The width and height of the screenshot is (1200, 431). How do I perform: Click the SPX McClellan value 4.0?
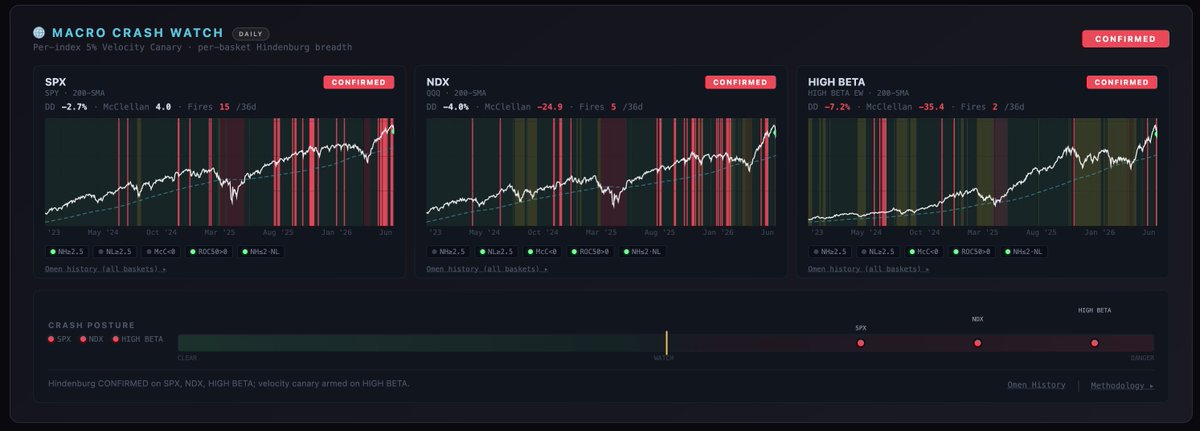click(x=164, y=106)
